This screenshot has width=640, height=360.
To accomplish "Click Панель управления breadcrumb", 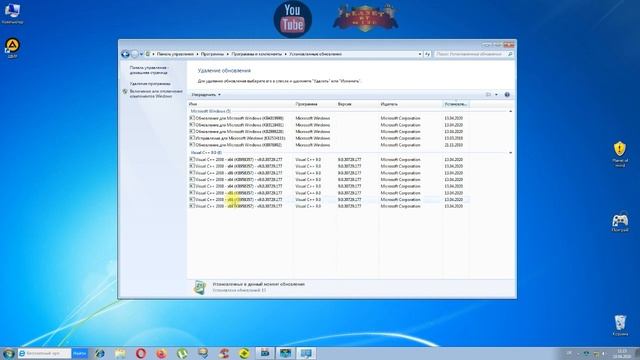I will pyautogui.click(x=175, y=54).
